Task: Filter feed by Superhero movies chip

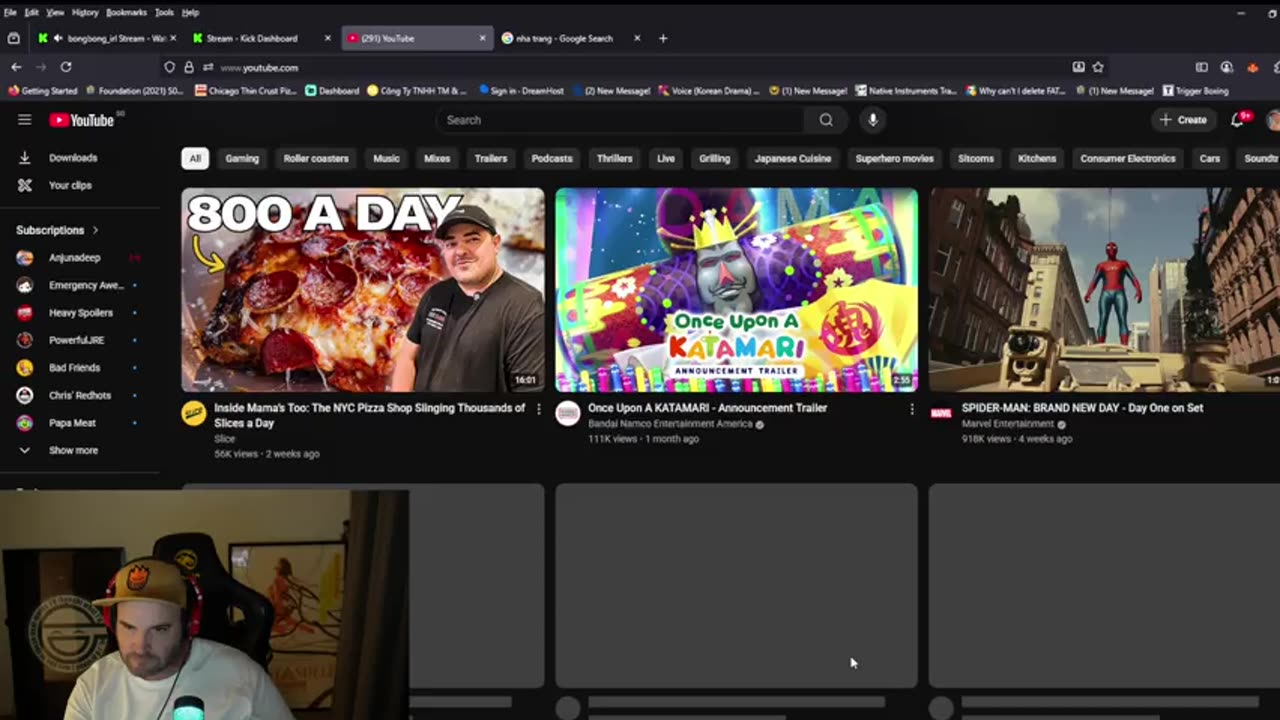Action: point(895,158)
